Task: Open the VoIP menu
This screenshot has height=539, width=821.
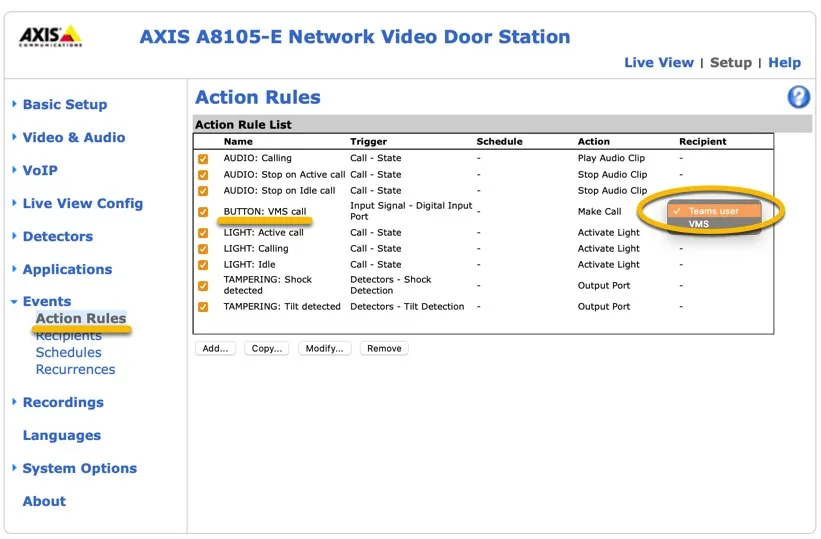Action: [x=40, y=170]
